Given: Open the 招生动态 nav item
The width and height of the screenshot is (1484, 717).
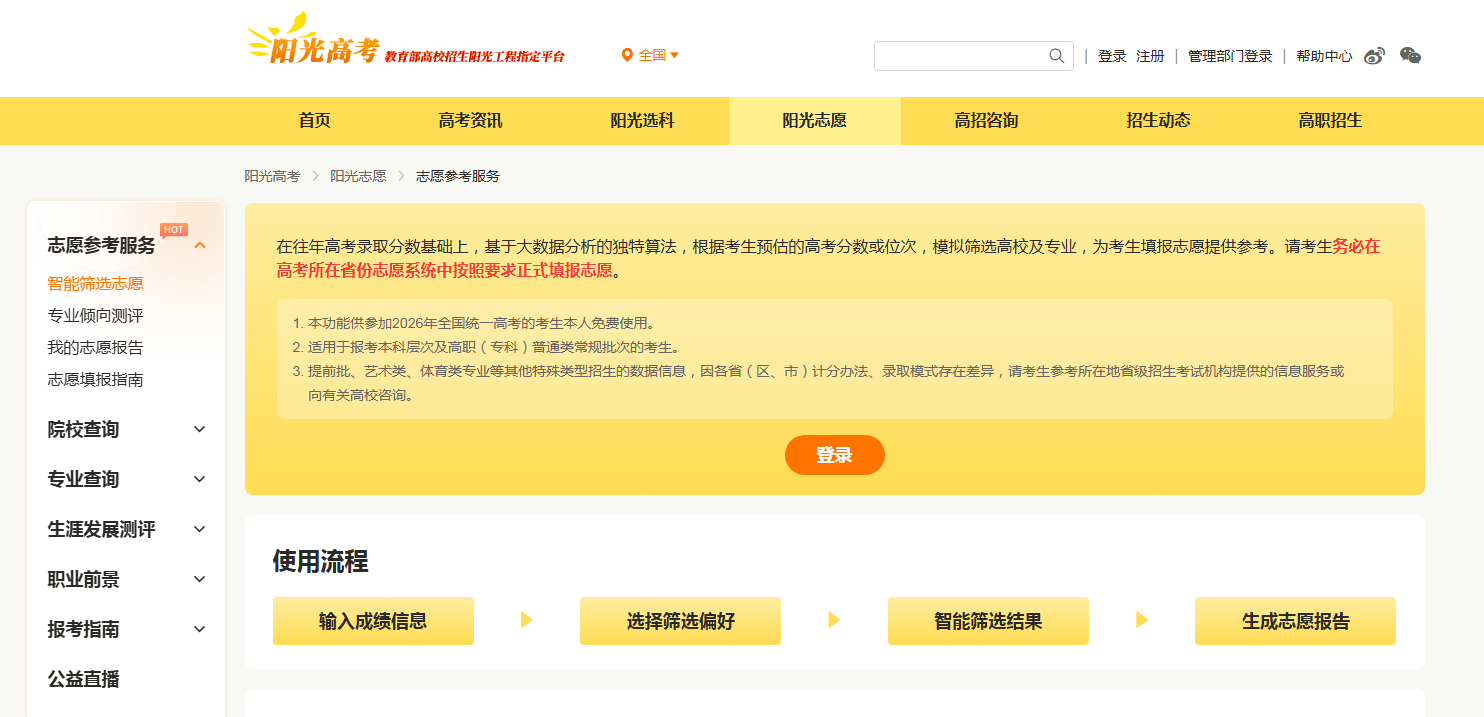Looking at the screenshot, I should coord(1158,121).
